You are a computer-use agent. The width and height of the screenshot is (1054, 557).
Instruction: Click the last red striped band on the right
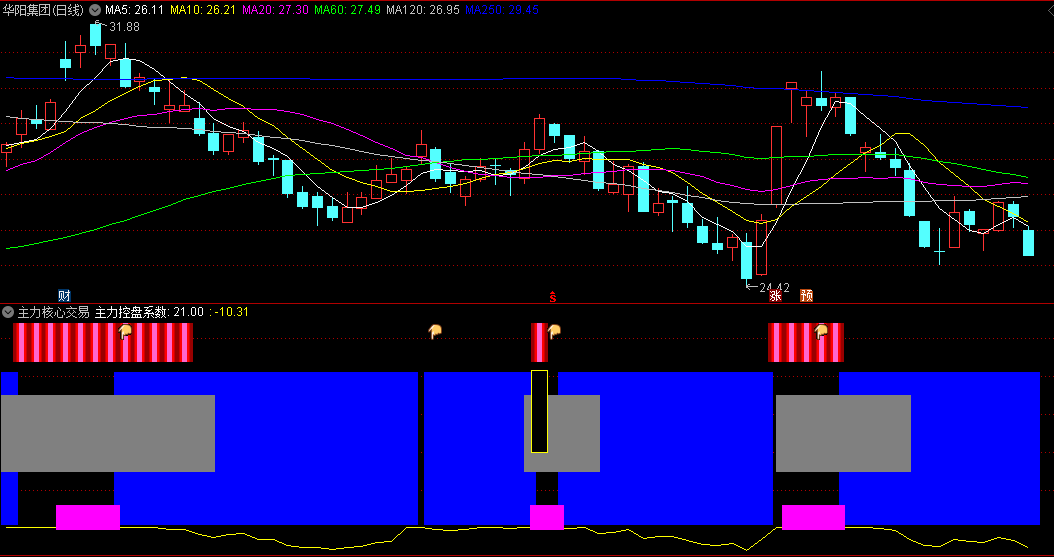tap(806, 343)
